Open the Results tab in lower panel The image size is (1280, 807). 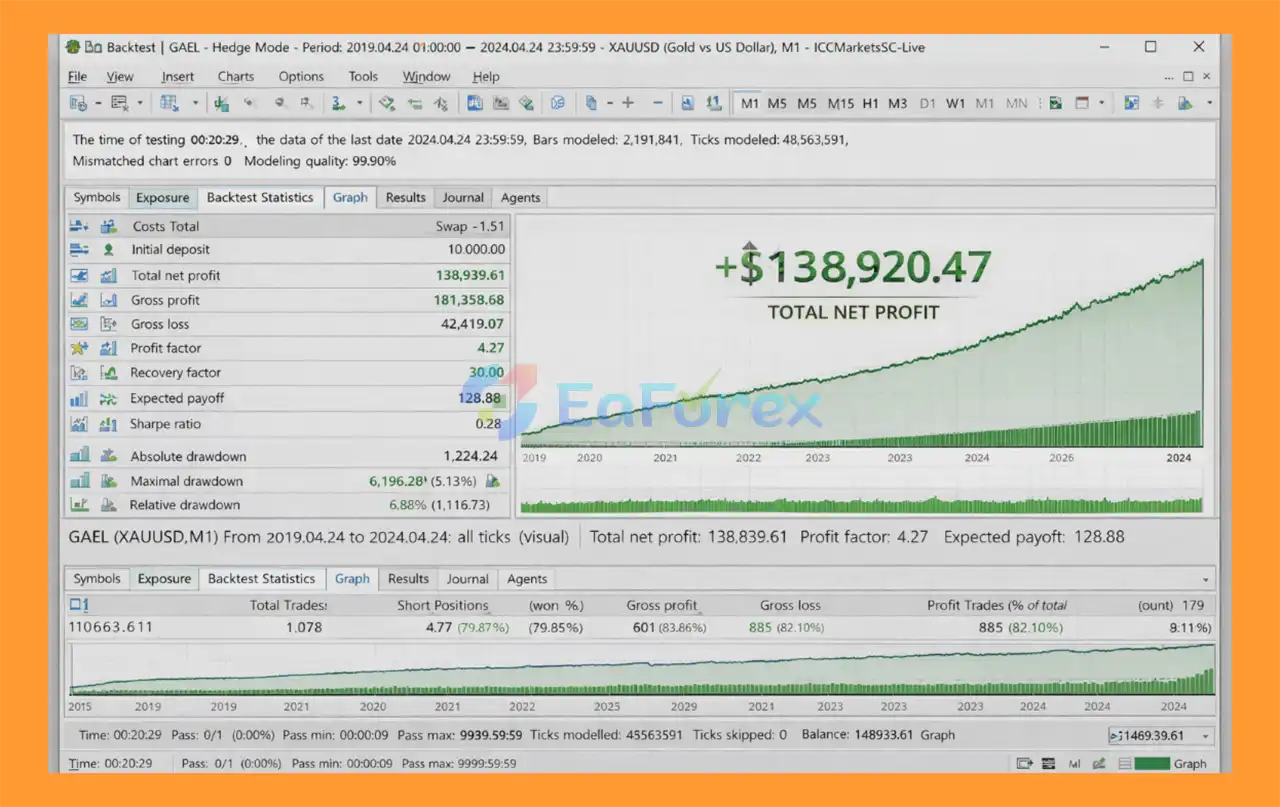pos(408,578)
